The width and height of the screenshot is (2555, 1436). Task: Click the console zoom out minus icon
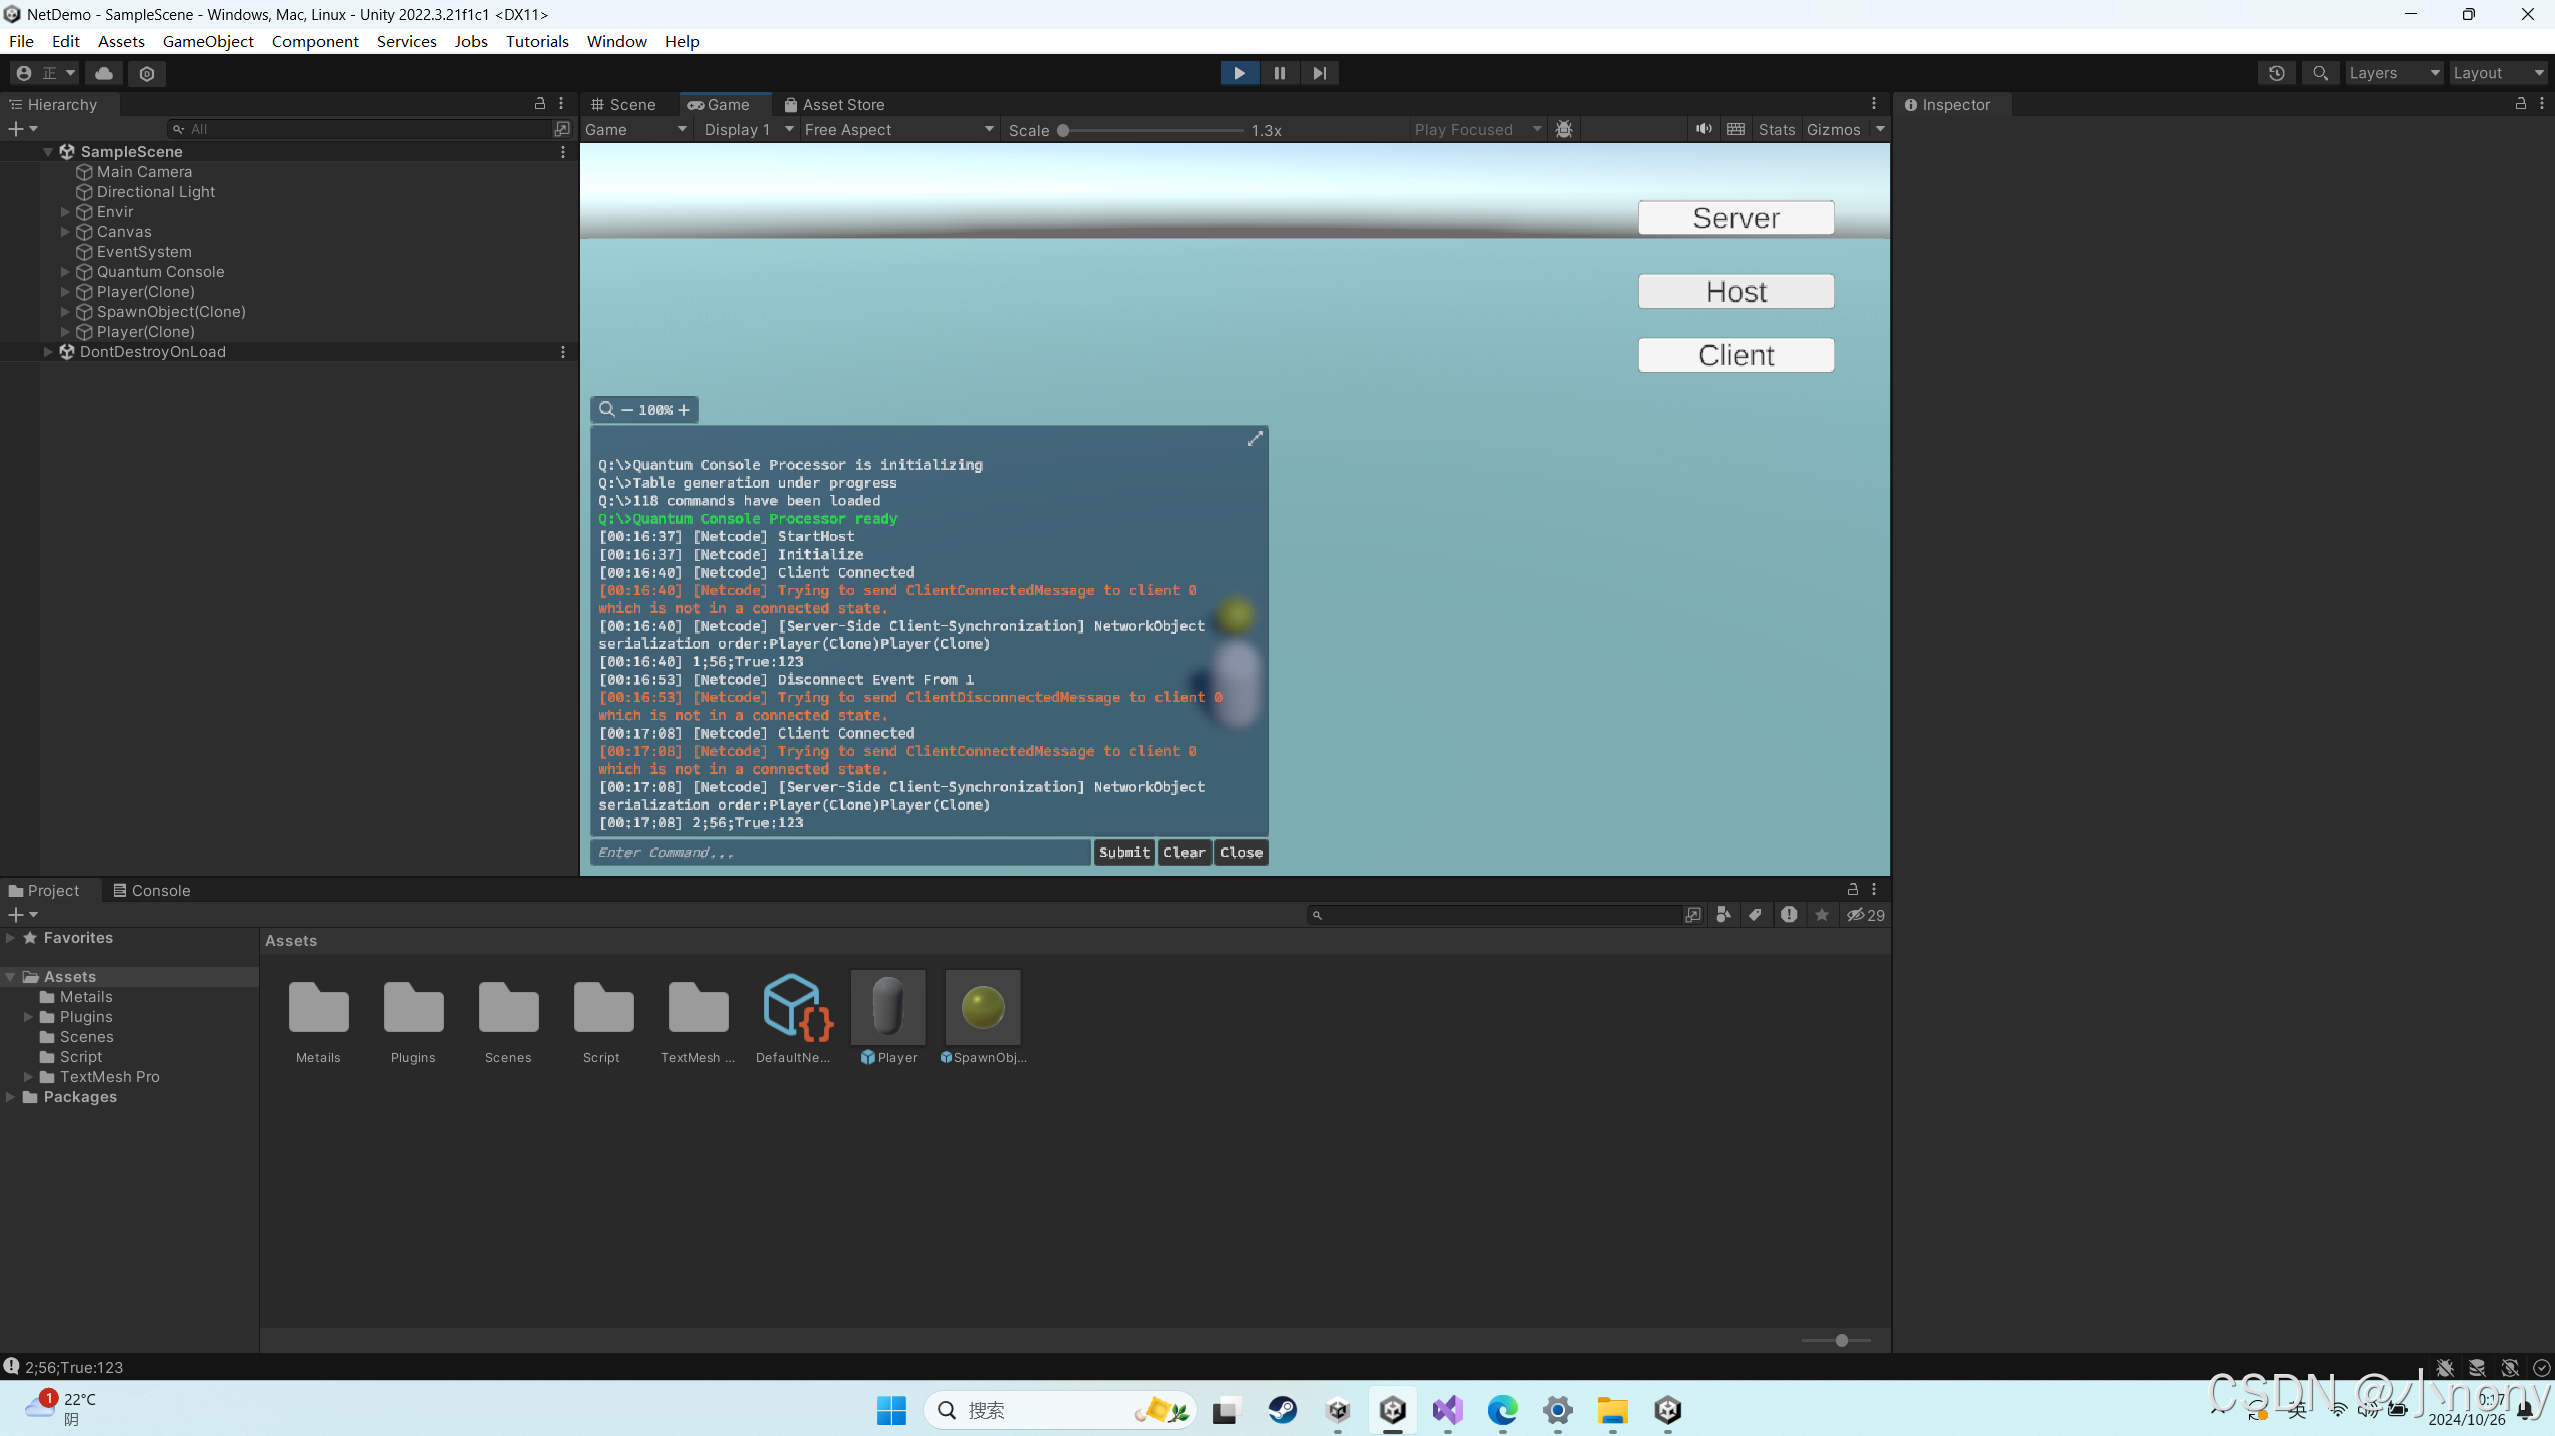click(627, 410)
